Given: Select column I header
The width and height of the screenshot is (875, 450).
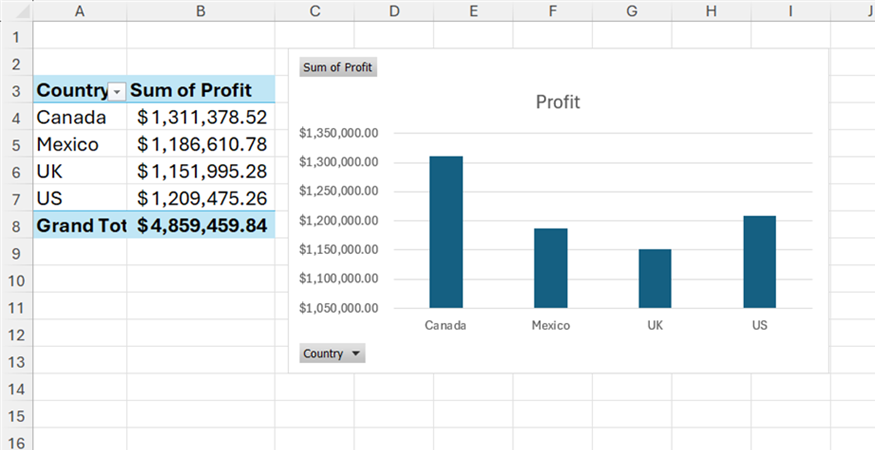Looking at the screenshot, I should [790, 11].
